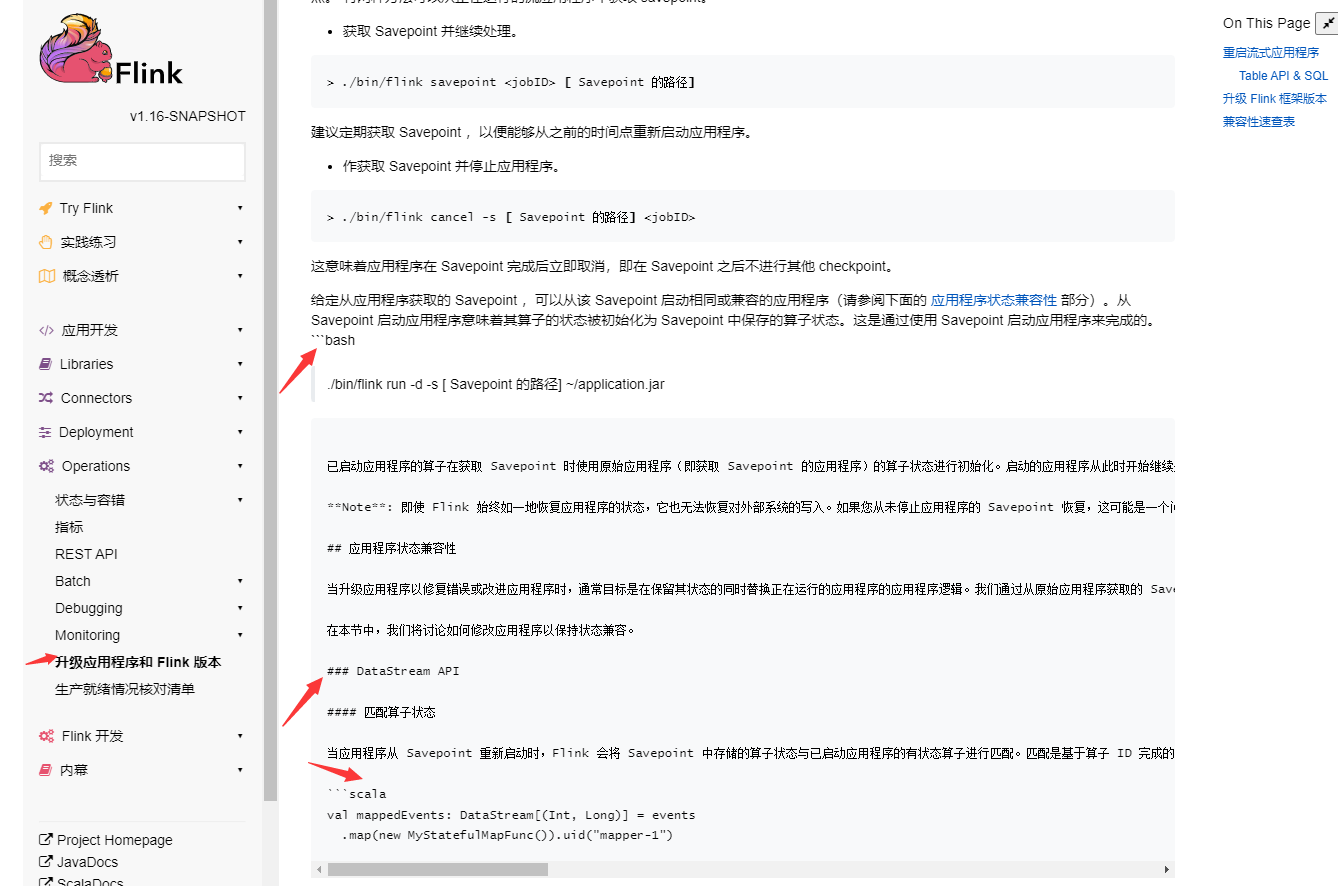
Task: Click the code block horizontal scrollbar thumb
Action: (x=438, y=870)
